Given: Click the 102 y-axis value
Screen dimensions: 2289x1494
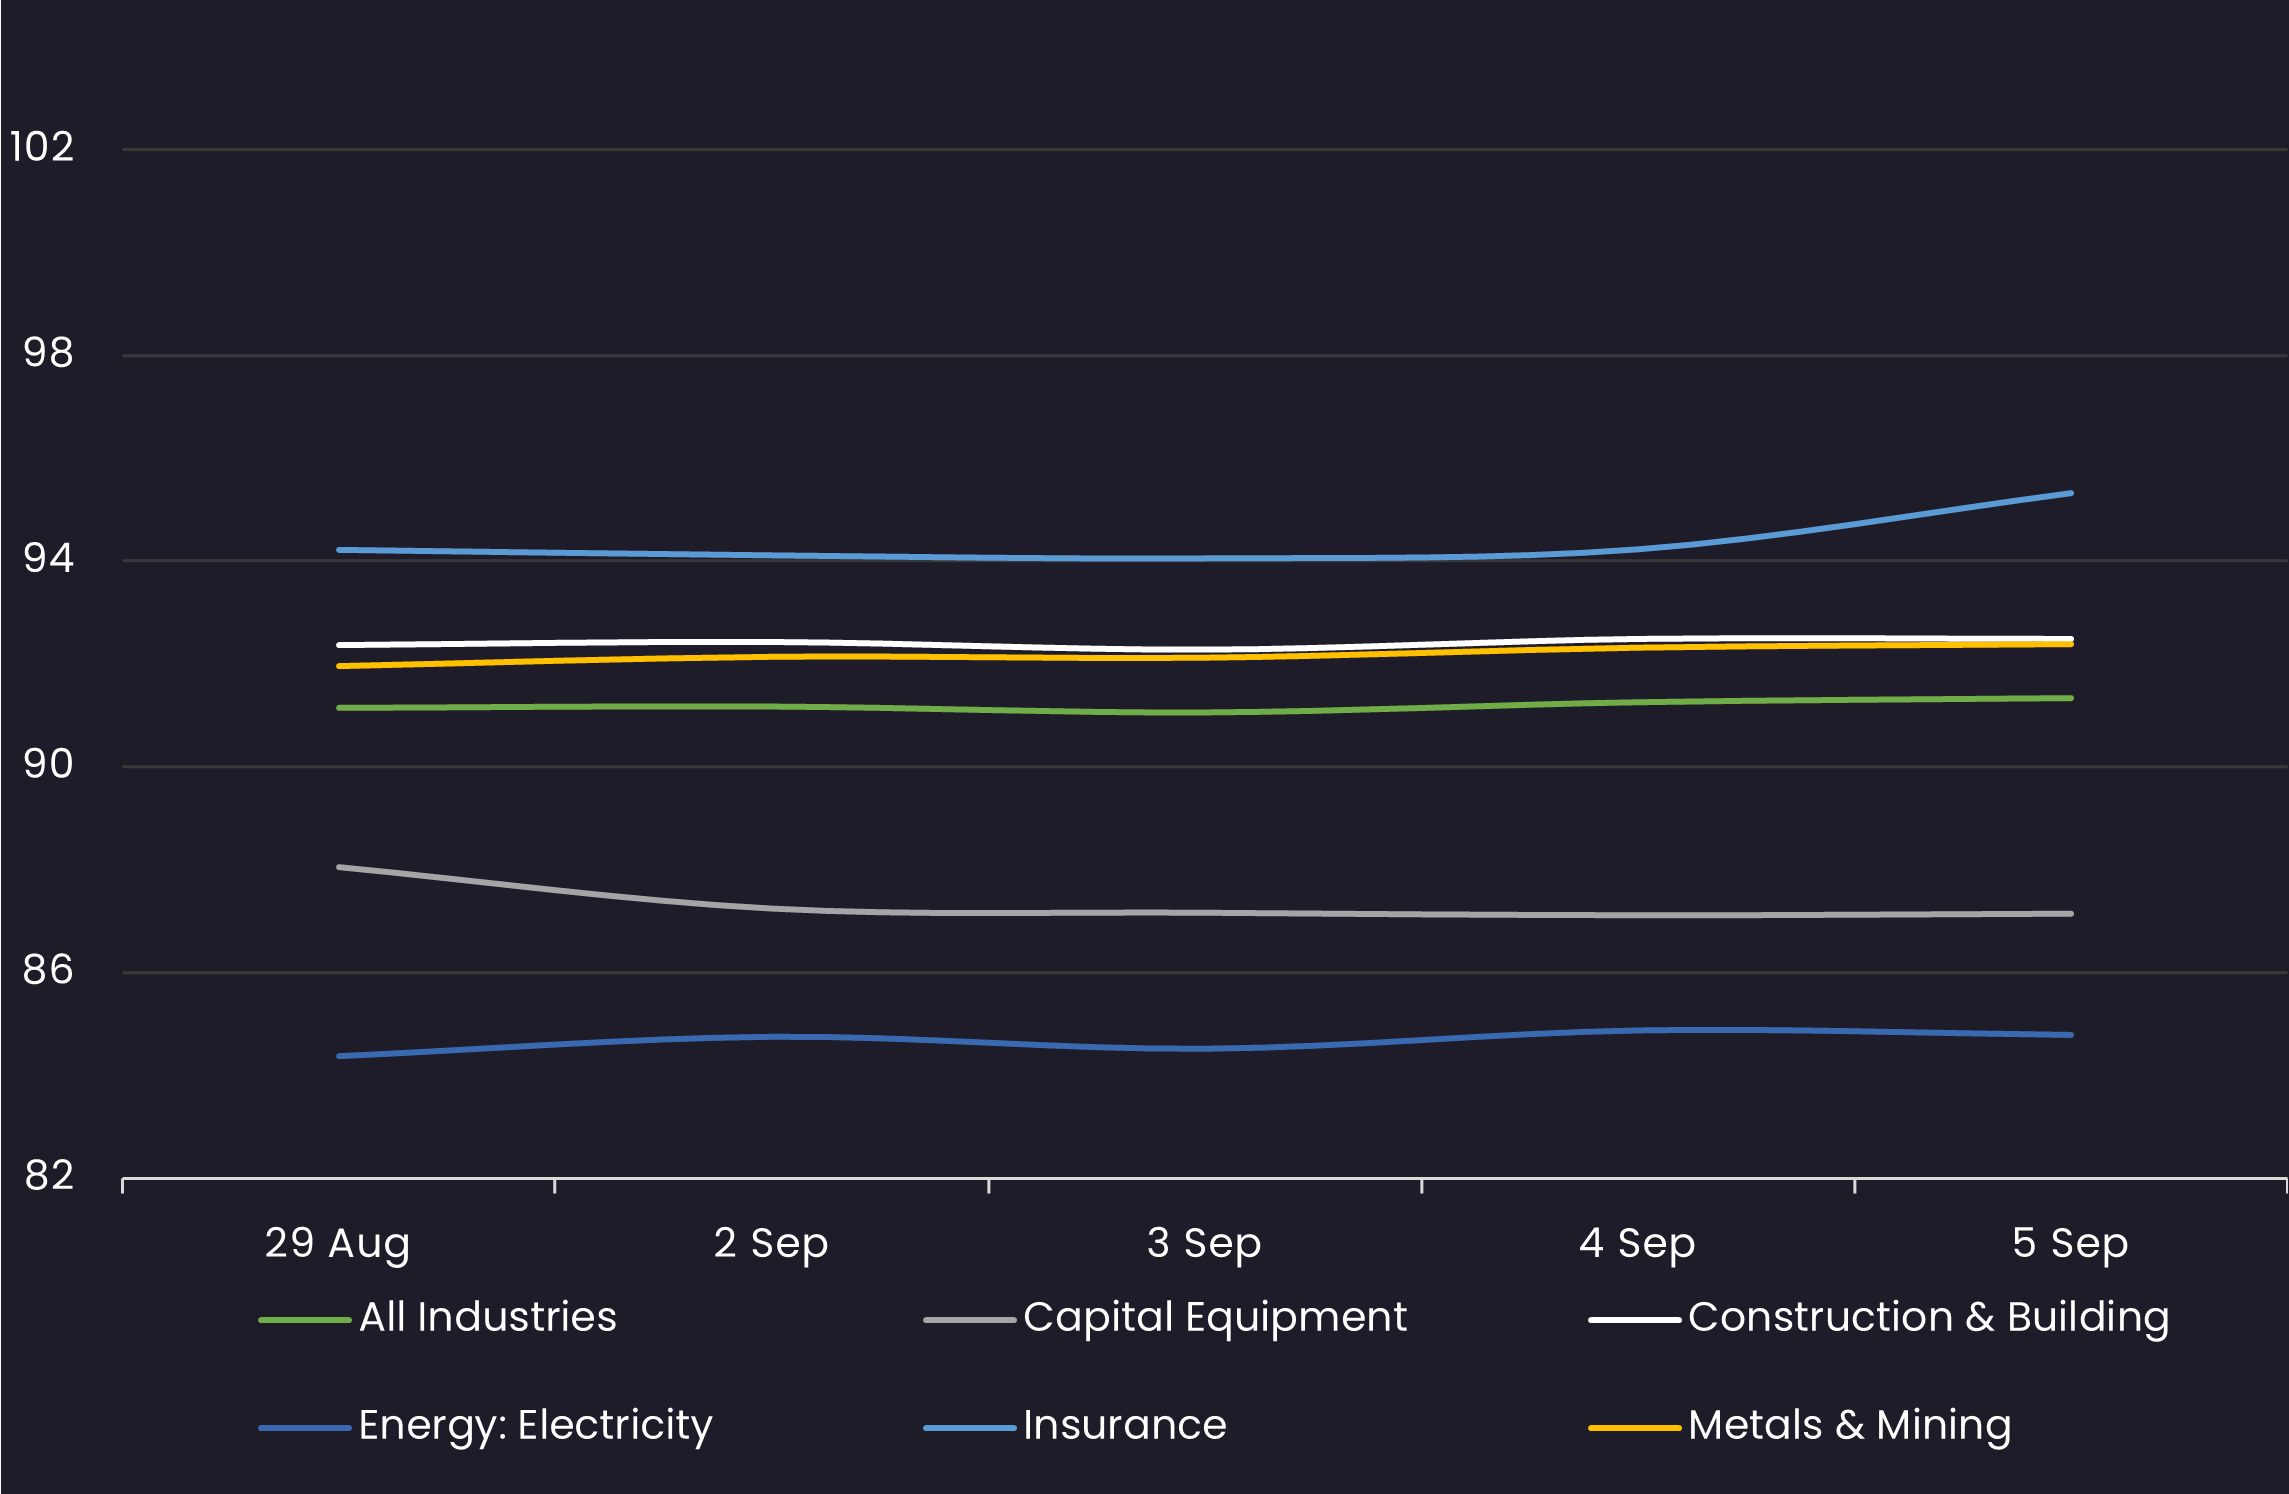Looking at the screenshot, I should (42, 147).
